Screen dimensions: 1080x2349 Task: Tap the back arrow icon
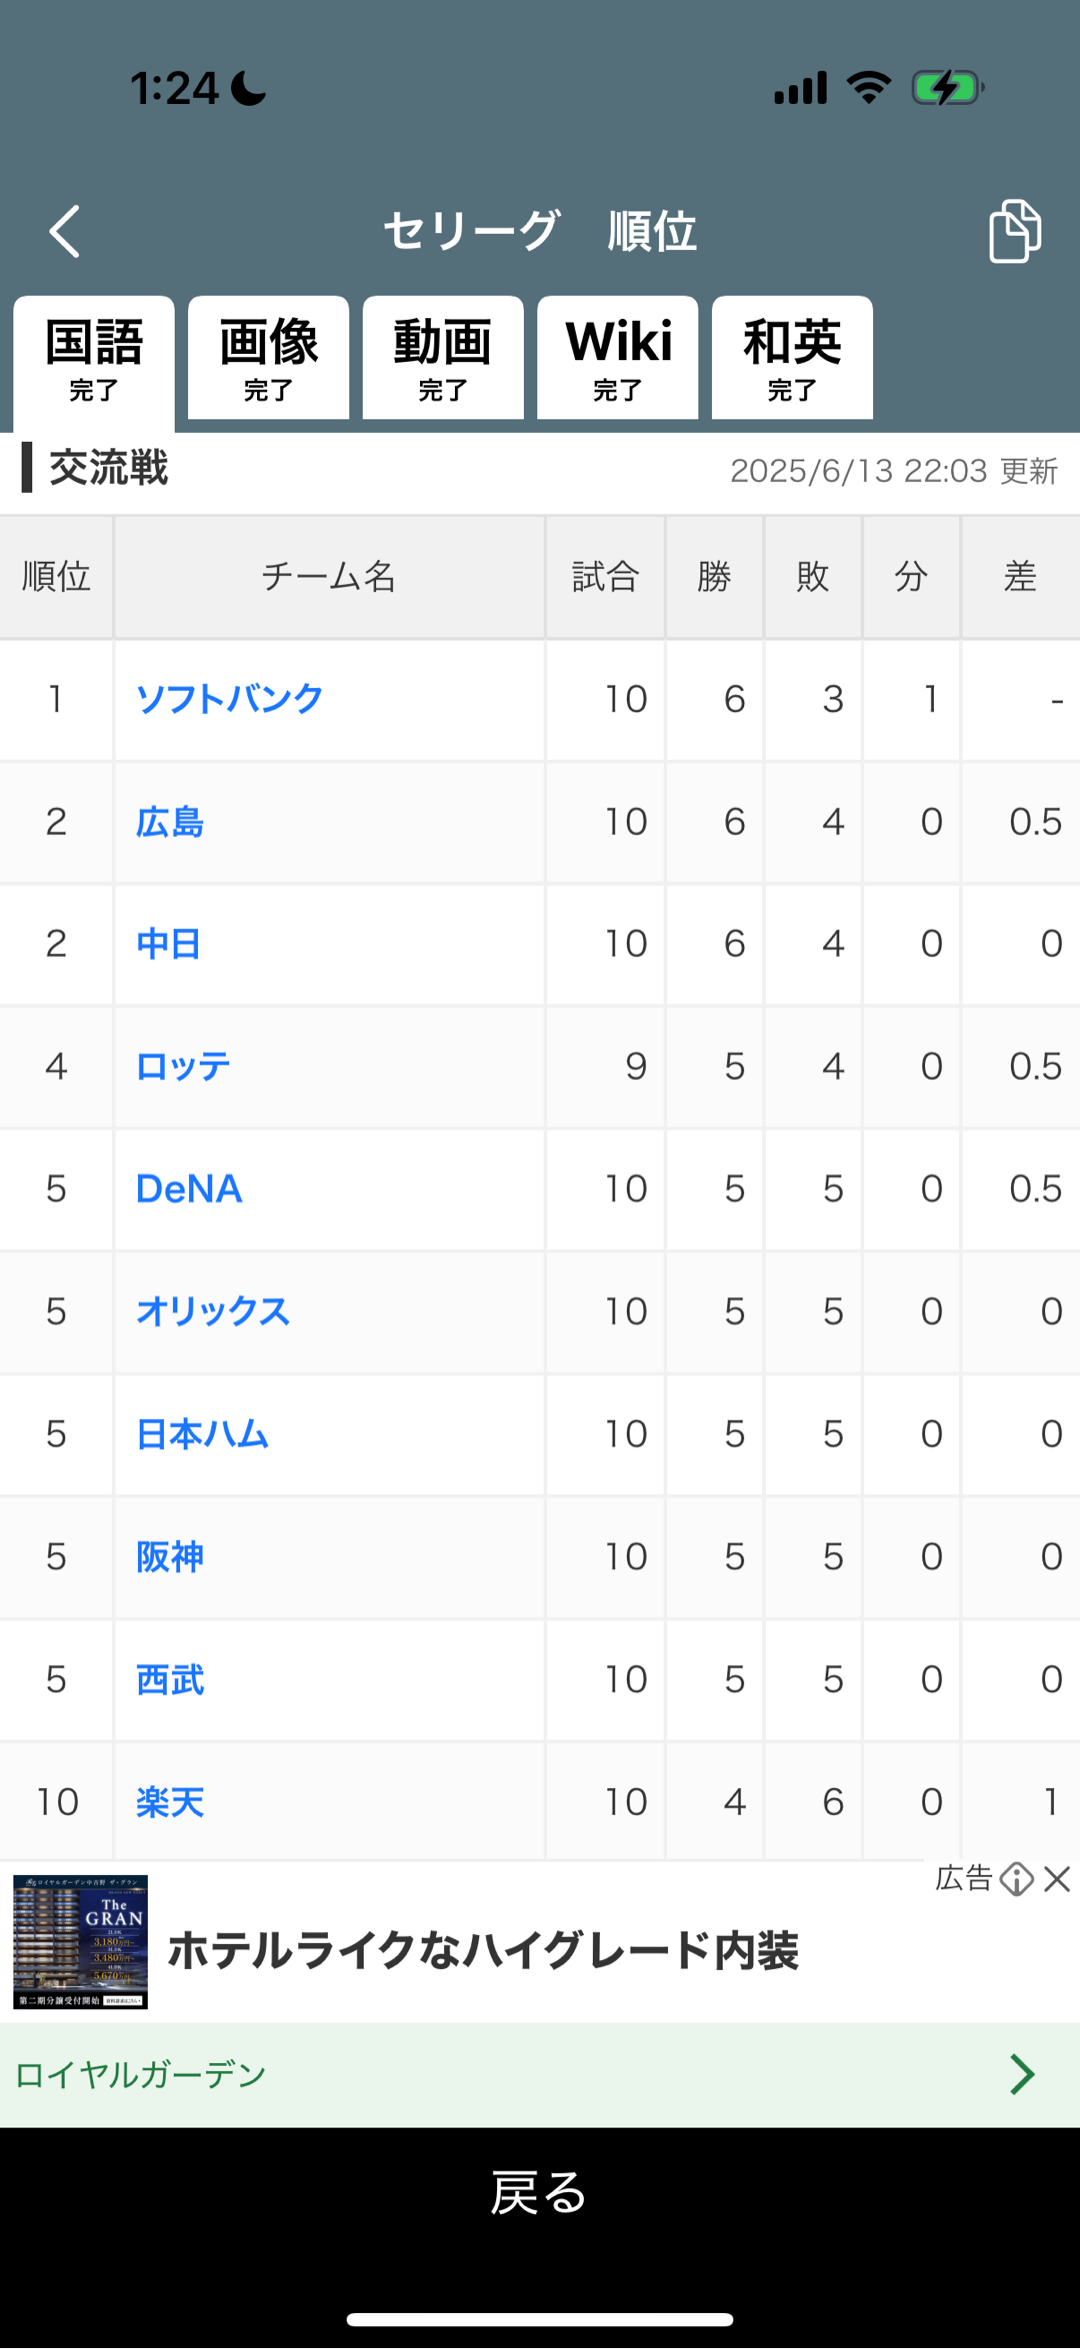coord(65,232)
